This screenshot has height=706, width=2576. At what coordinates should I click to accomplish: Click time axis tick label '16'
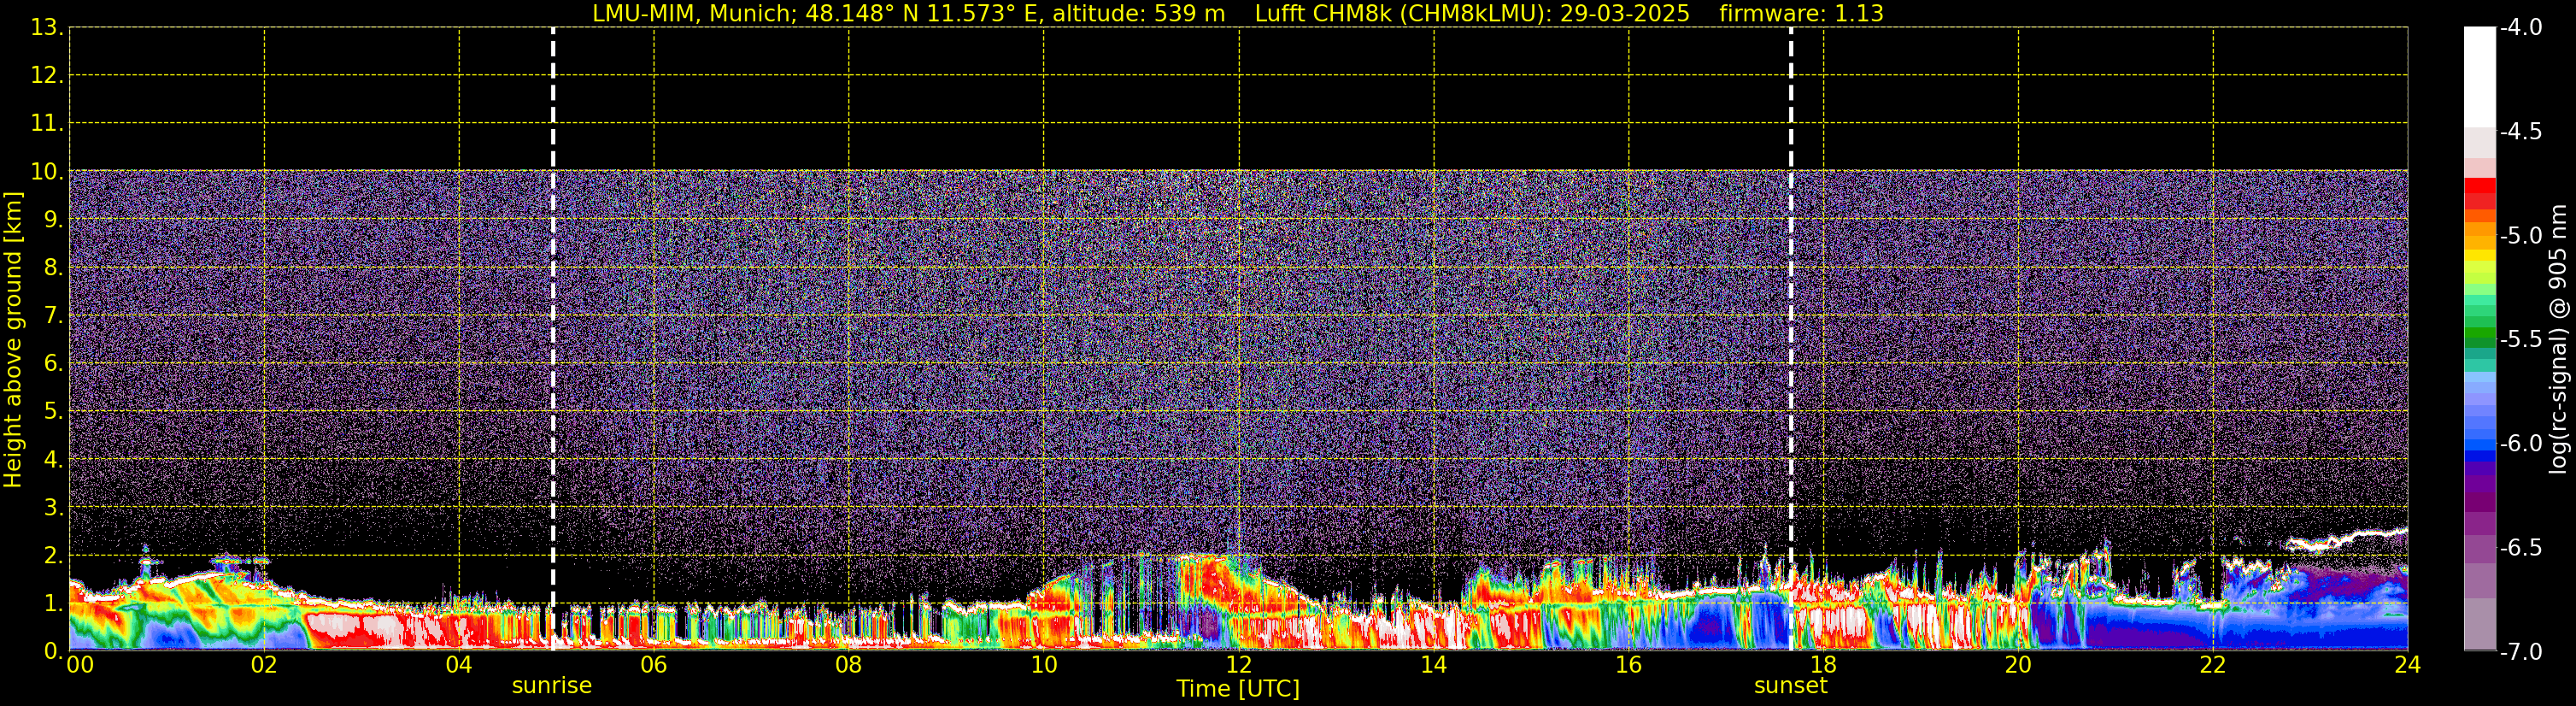1629,665
